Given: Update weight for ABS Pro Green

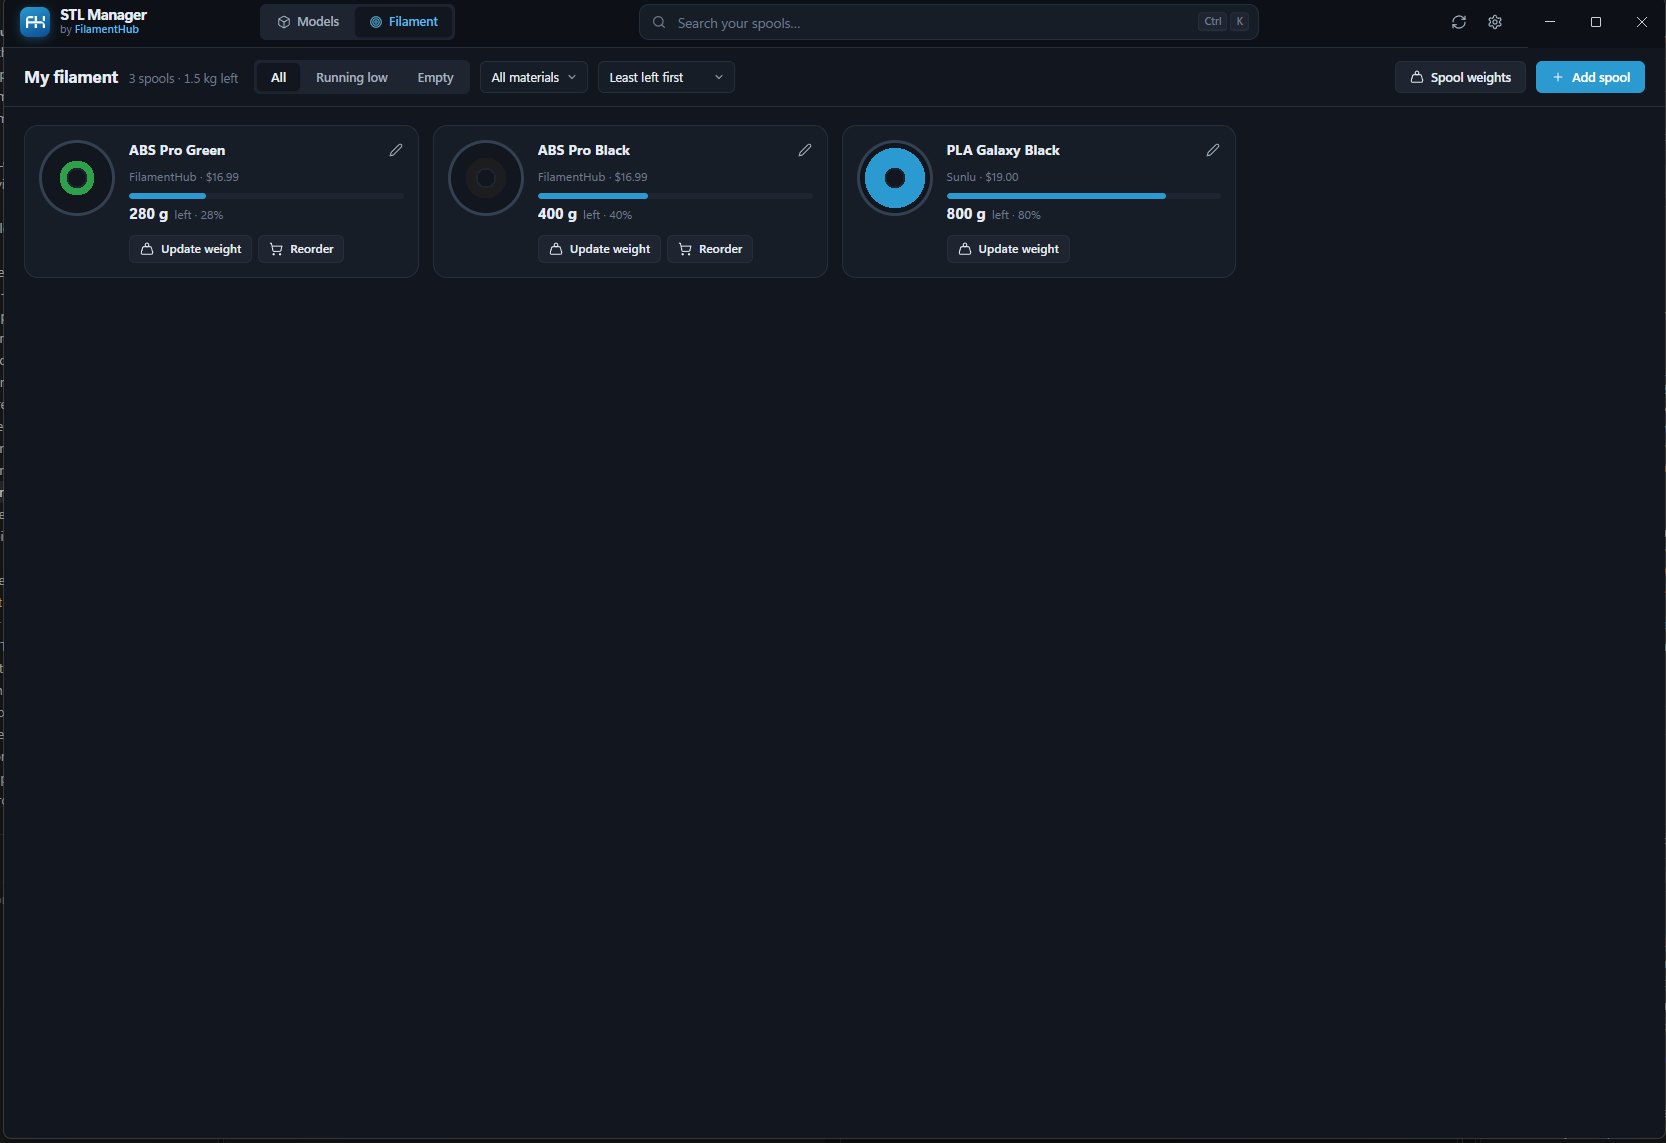Looking at the screenshot, I should (191, 249).
